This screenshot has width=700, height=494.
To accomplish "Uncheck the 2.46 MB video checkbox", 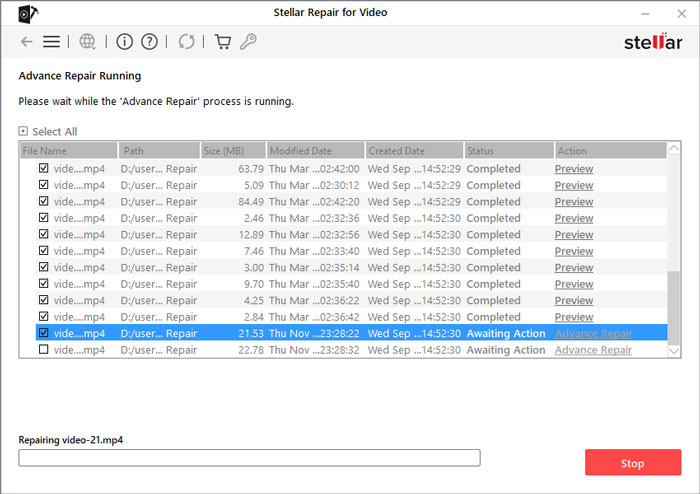I will (x=44, y=218).
